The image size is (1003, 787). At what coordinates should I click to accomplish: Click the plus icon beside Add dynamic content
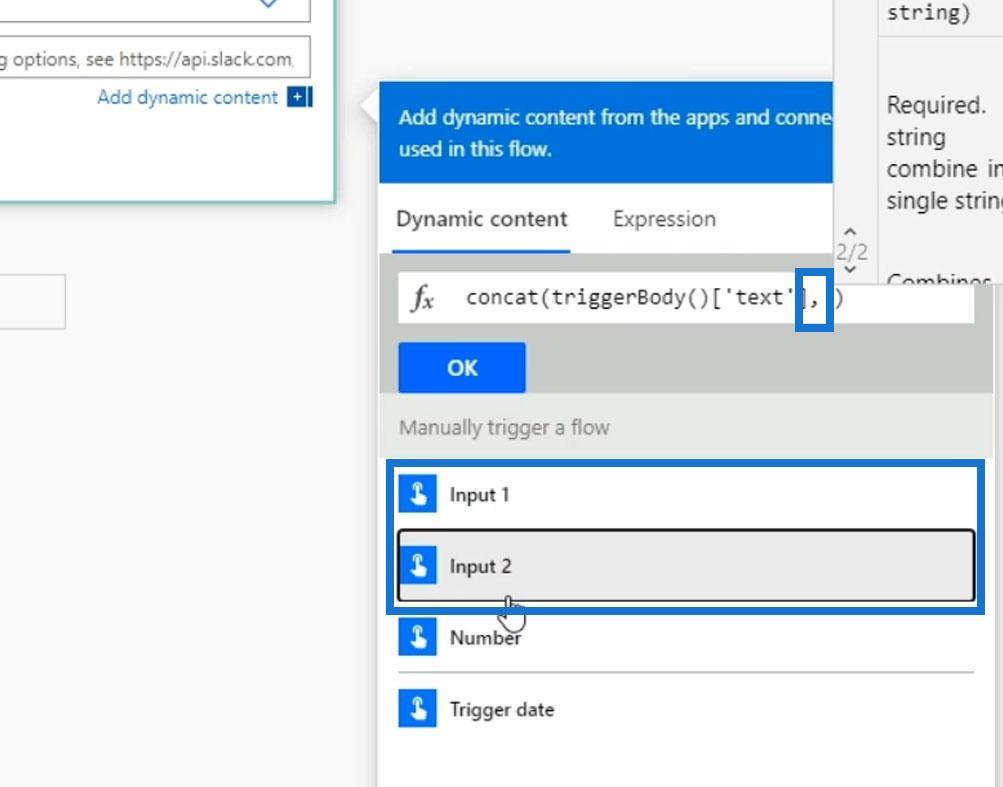(299, 97)
